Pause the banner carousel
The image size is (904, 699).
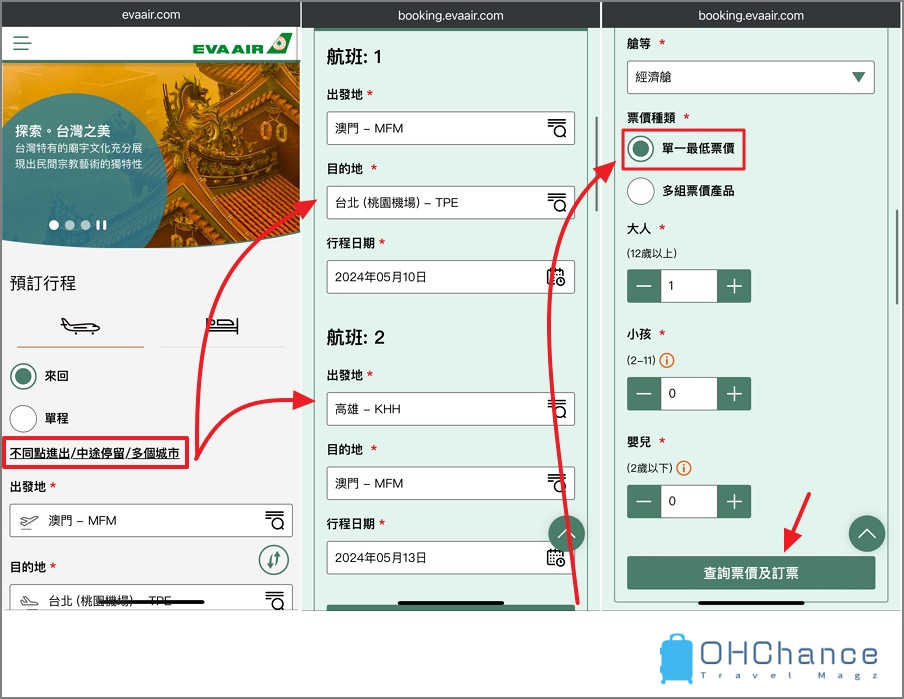[x=101, y=225]
